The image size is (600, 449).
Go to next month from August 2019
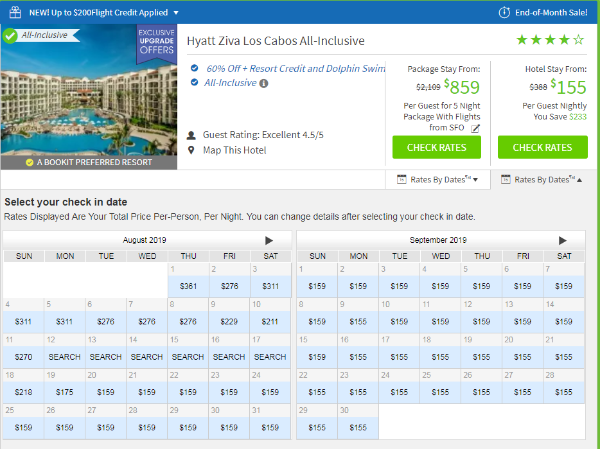pos(269,240)
